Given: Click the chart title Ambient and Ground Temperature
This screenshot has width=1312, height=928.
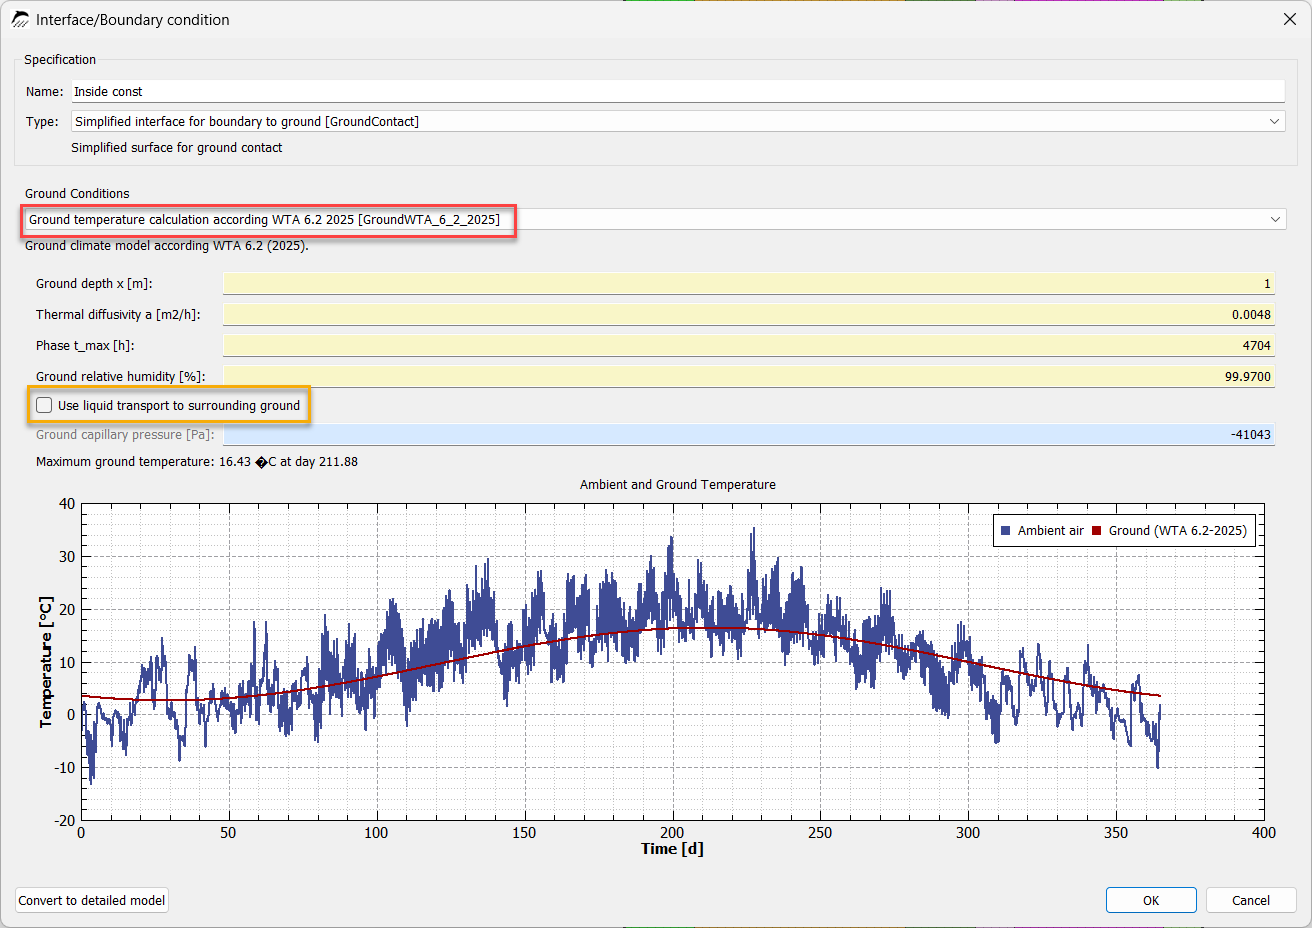Looking at the screenshot, I should tap(678, 485).
